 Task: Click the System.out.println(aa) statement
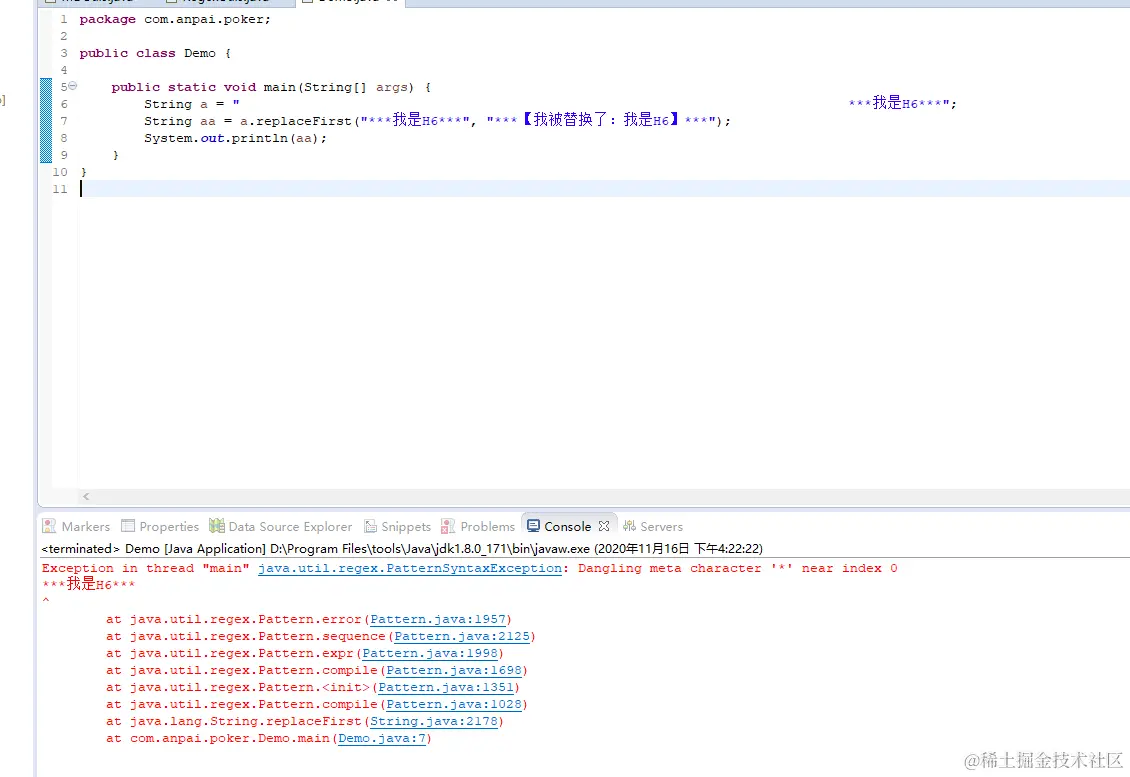click(x=235, y=138)
